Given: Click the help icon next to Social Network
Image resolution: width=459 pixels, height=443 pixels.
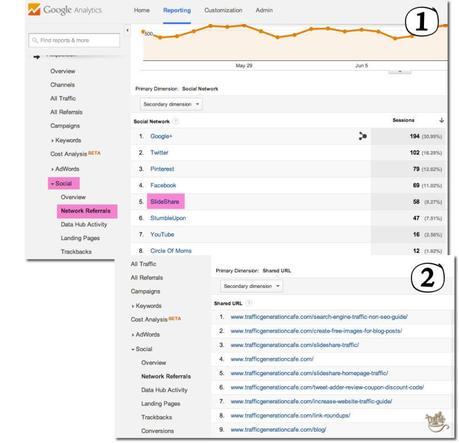Looking at the screenshot, I should pyautogui.click(x=176, y=122).
